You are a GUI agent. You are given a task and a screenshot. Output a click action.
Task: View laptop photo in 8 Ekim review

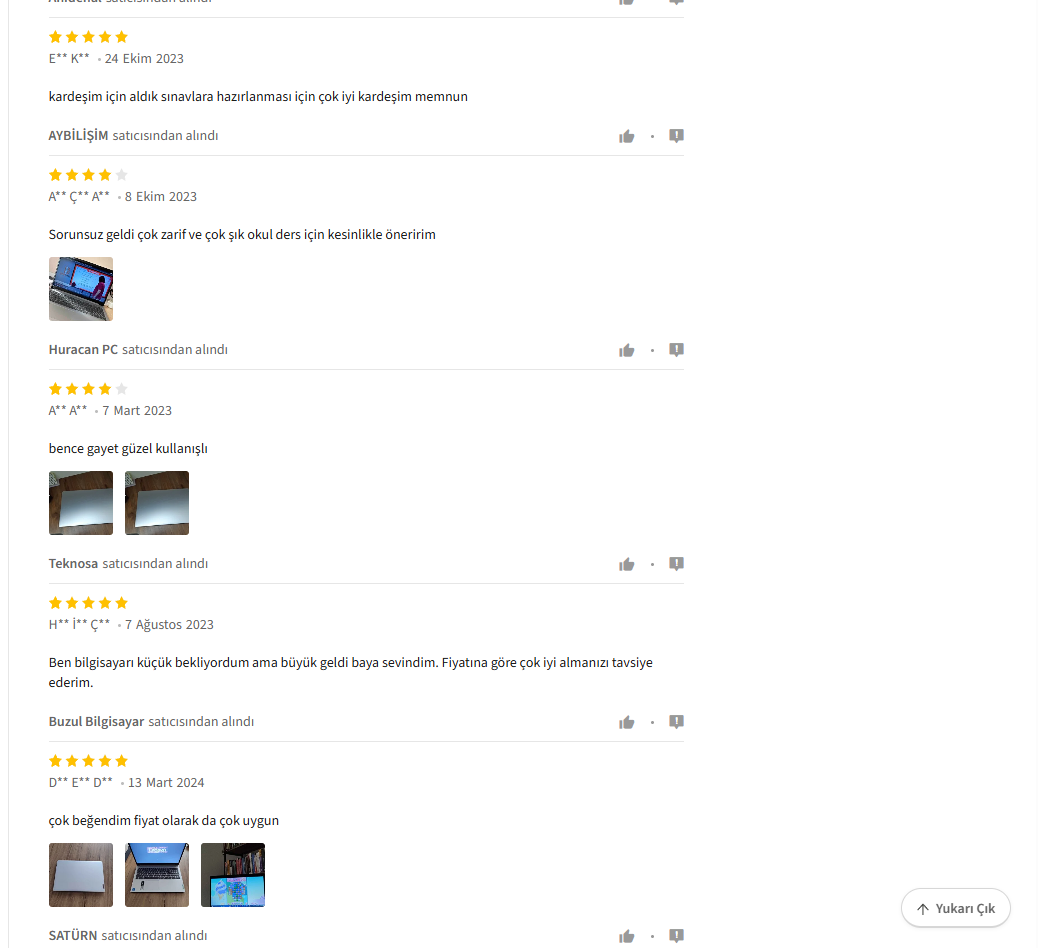pyautogui.click(x=81, y=289)
